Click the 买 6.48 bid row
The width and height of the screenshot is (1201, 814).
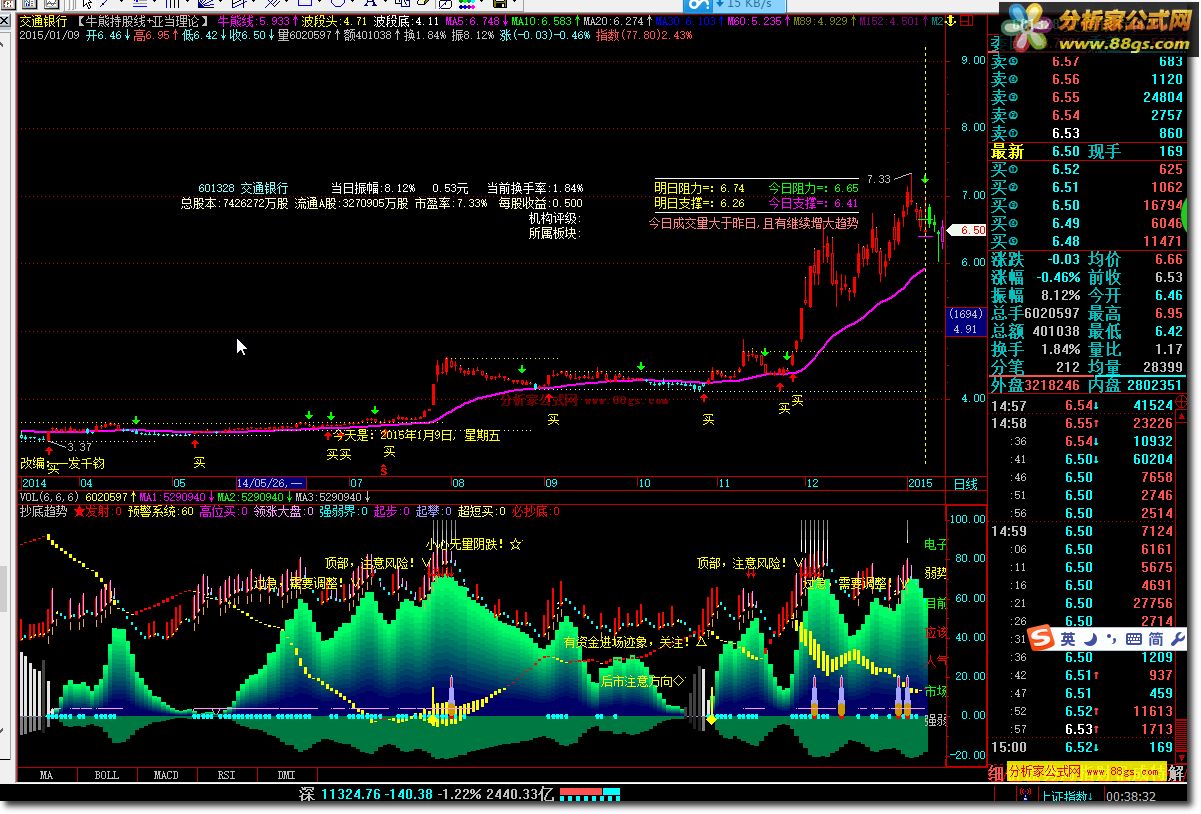pyautogui.click(x=1086, y=241)
